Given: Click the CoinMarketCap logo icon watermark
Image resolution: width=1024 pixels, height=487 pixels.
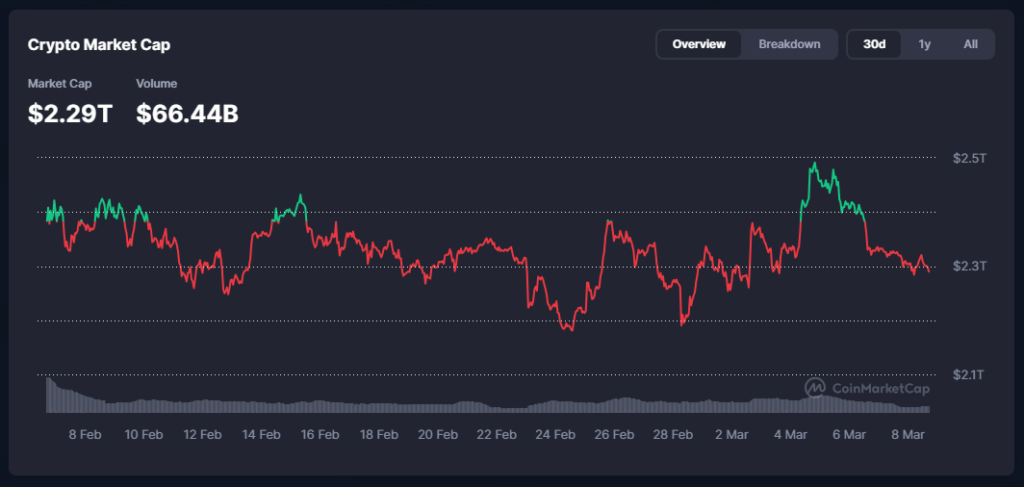Looking at the screenshot, I should coord(816,388).
